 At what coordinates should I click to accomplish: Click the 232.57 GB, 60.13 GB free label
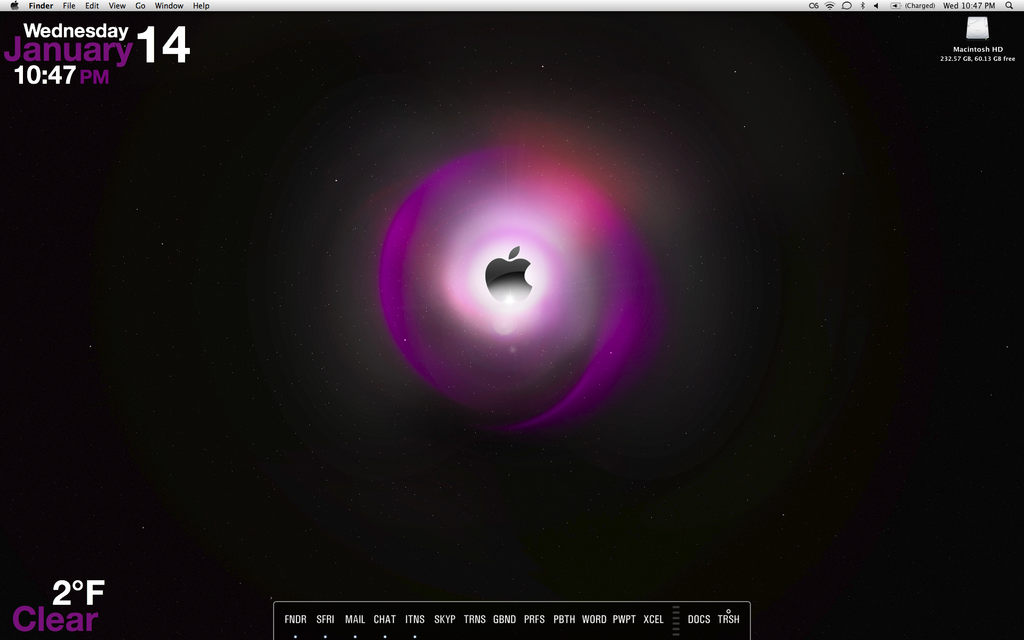pos(978,59)
